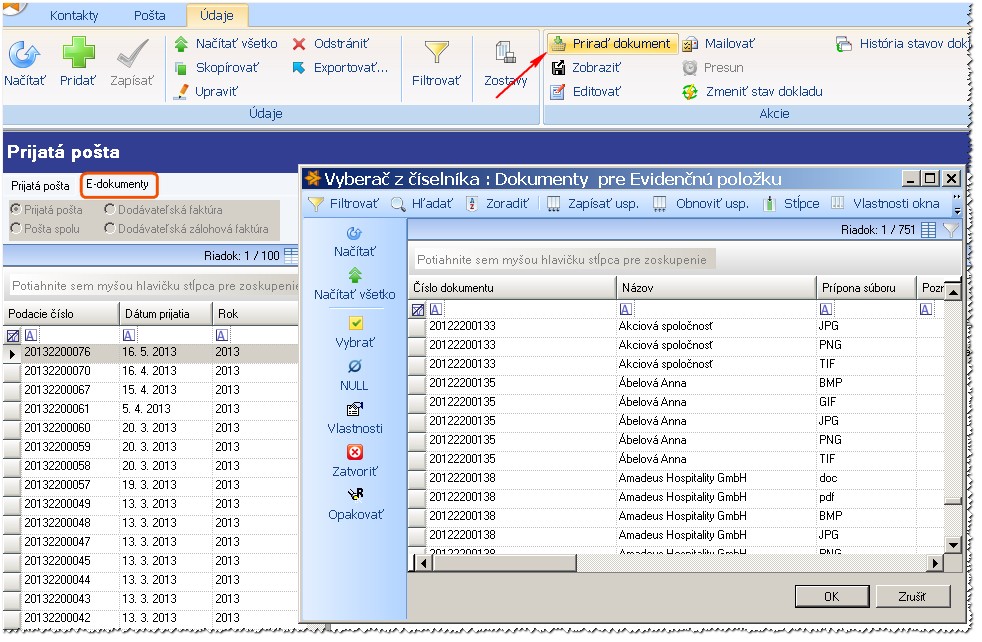
Task: Click Načítať všetko in the Údaje ribbon
Action: (x=225, y=44)
